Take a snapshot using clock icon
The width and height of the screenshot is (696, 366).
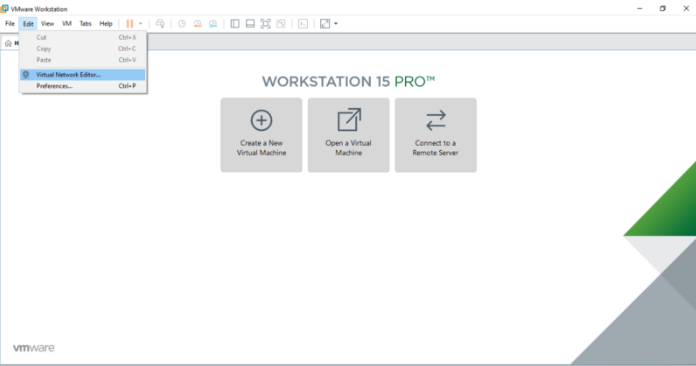[x=182, y=24]
